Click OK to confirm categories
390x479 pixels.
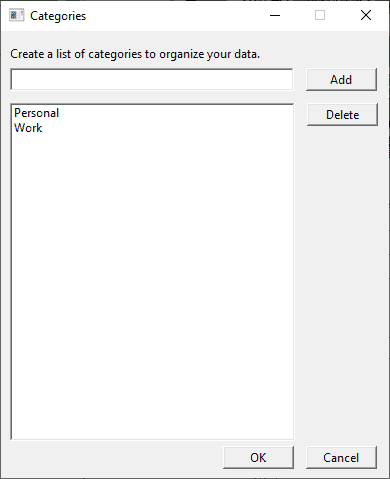pos(258,458)
